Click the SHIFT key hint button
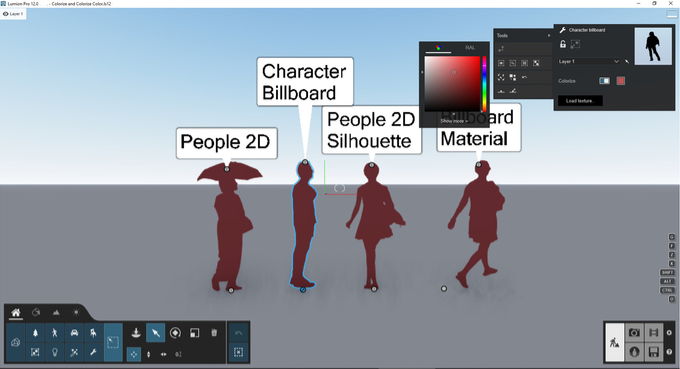Image resolution: width=680 pixels, height=369 pixels. tap(667, 272)
